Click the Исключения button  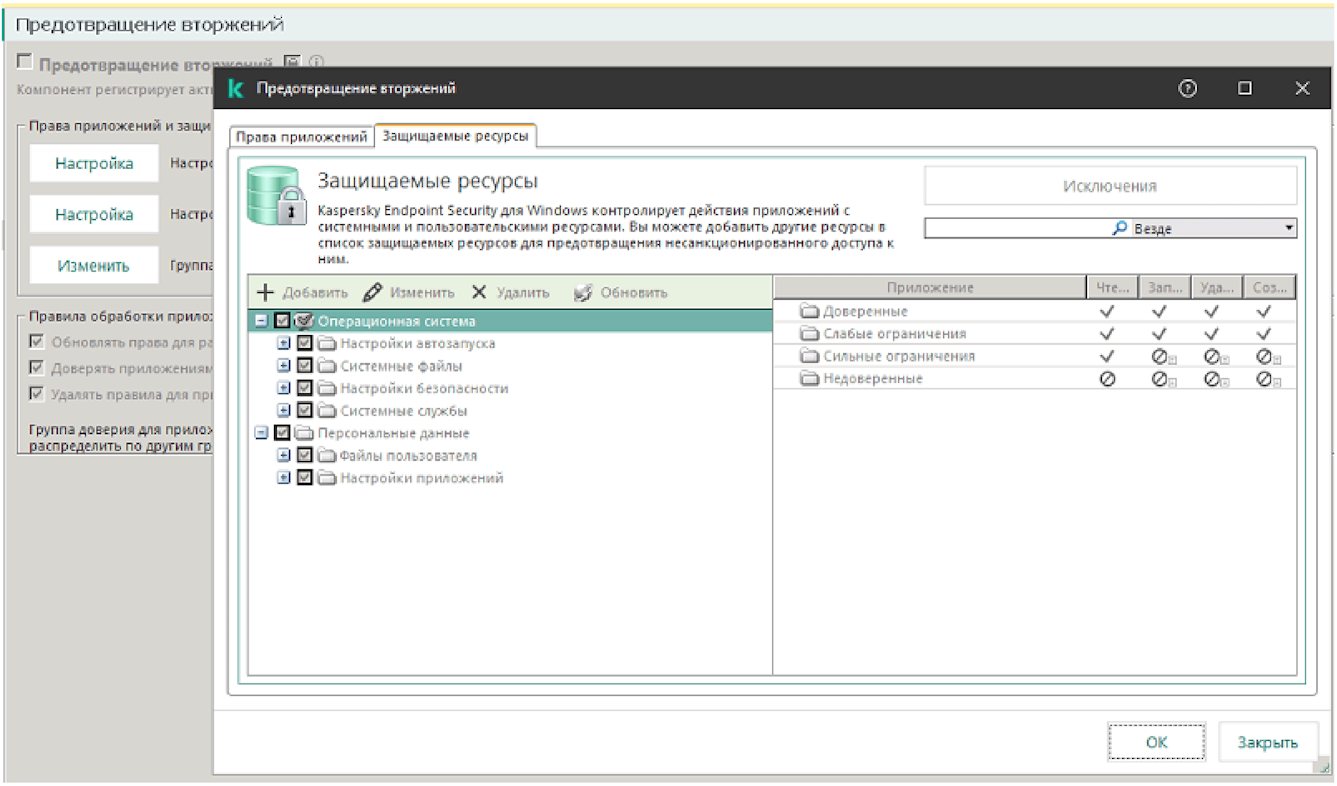click(x=1110, y=186)
